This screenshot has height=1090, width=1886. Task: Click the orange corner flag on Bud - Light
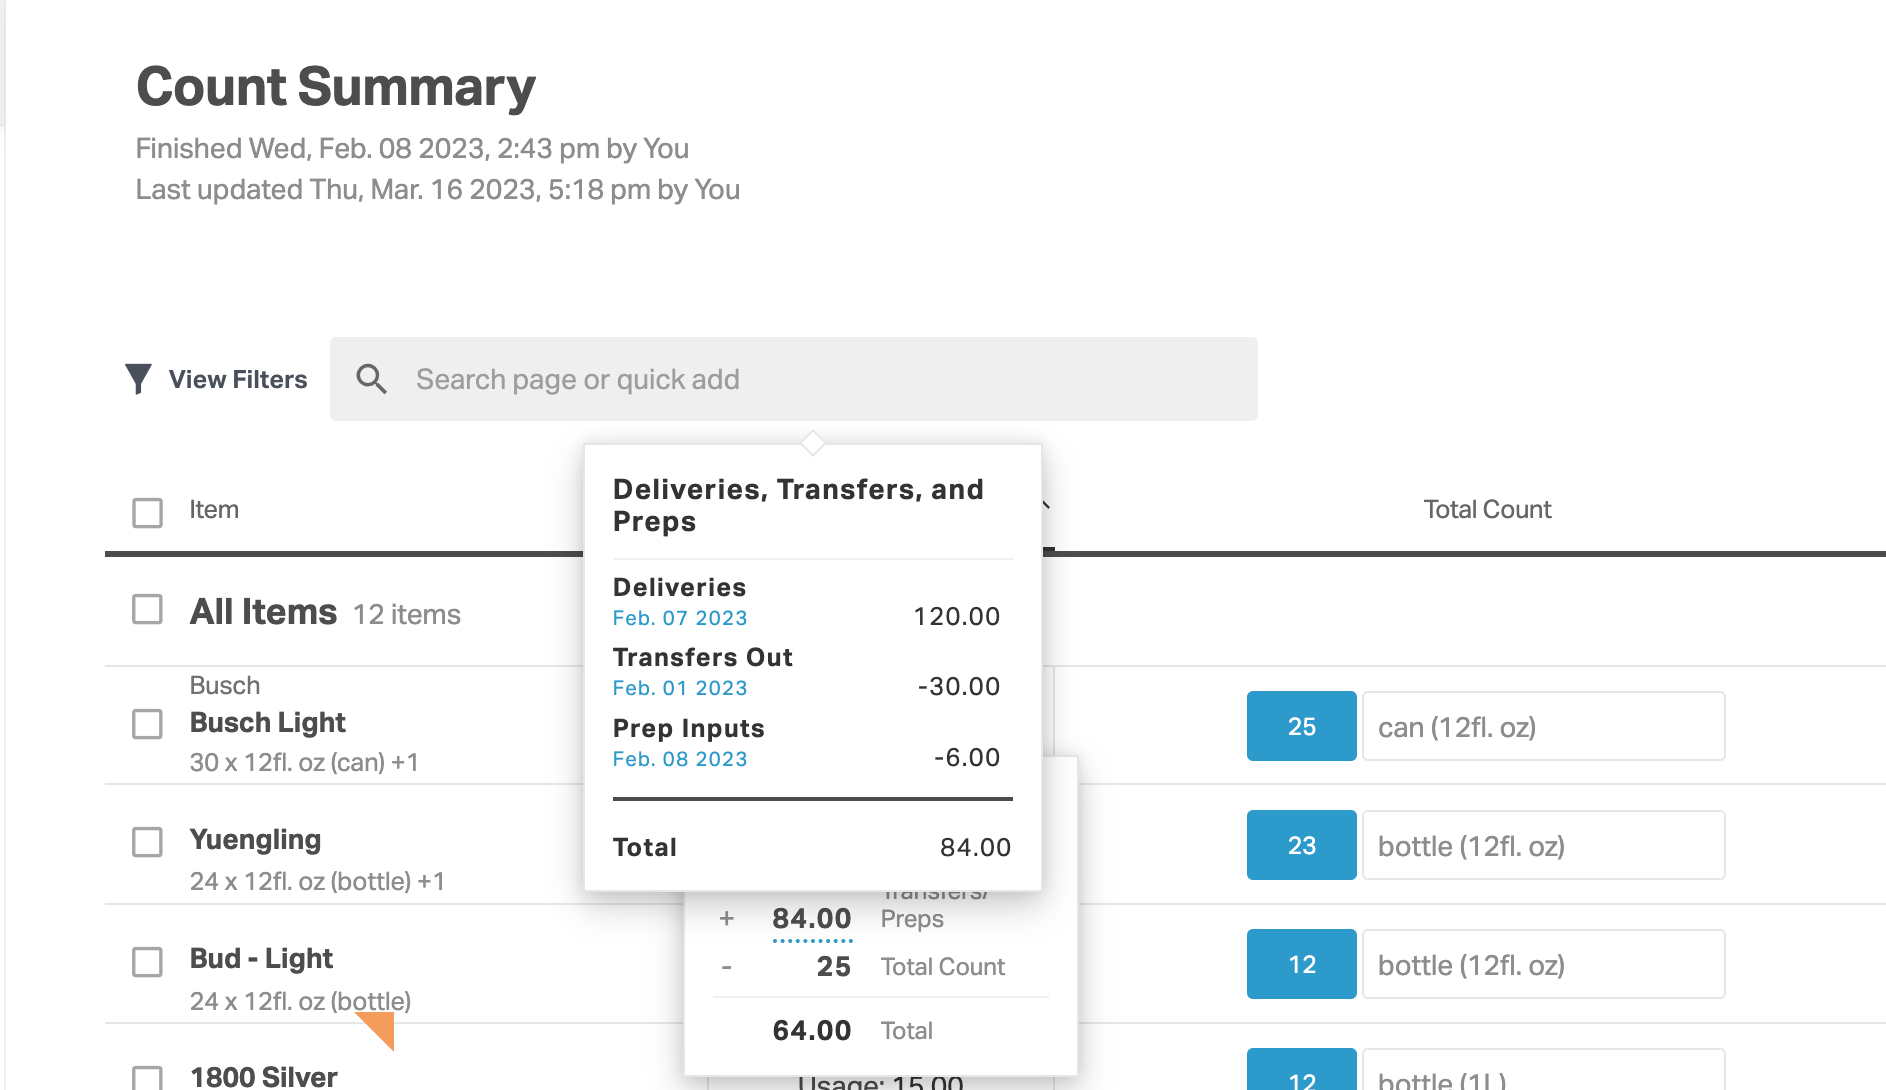tap(379, 1029)
